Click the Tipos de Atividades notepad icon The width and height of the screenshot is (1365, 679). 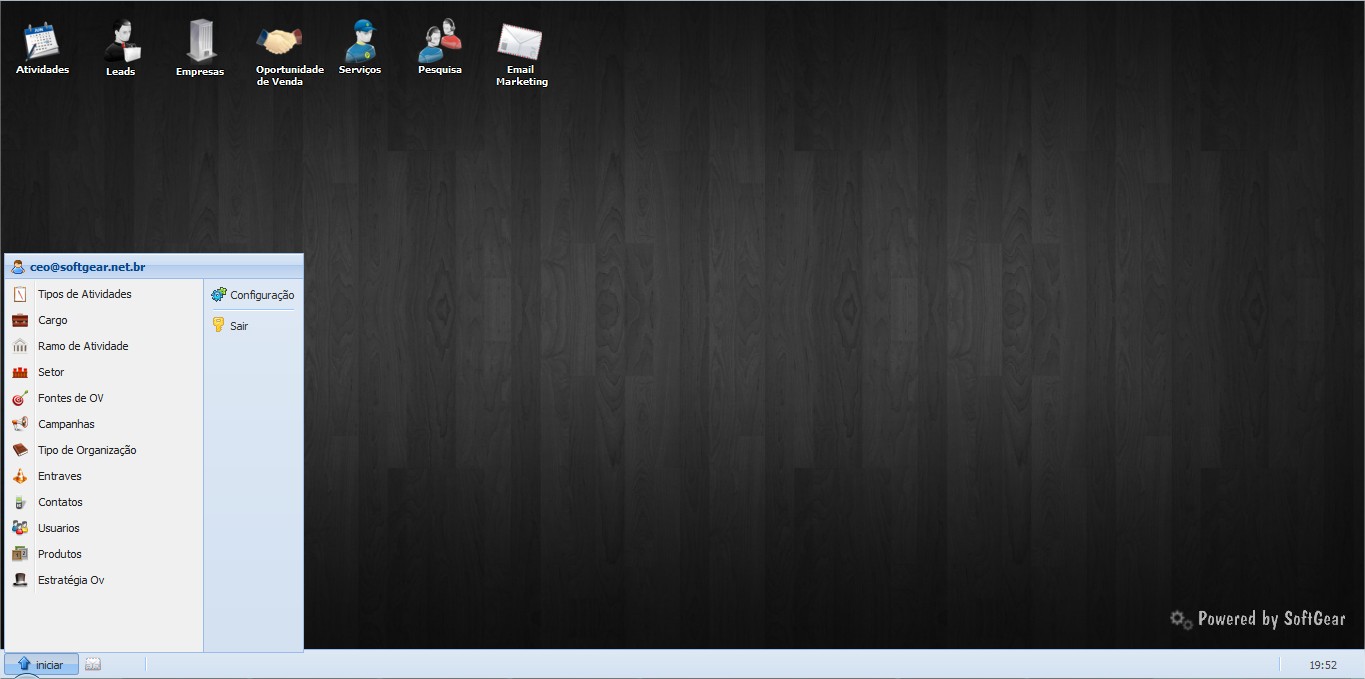[20, 294]
